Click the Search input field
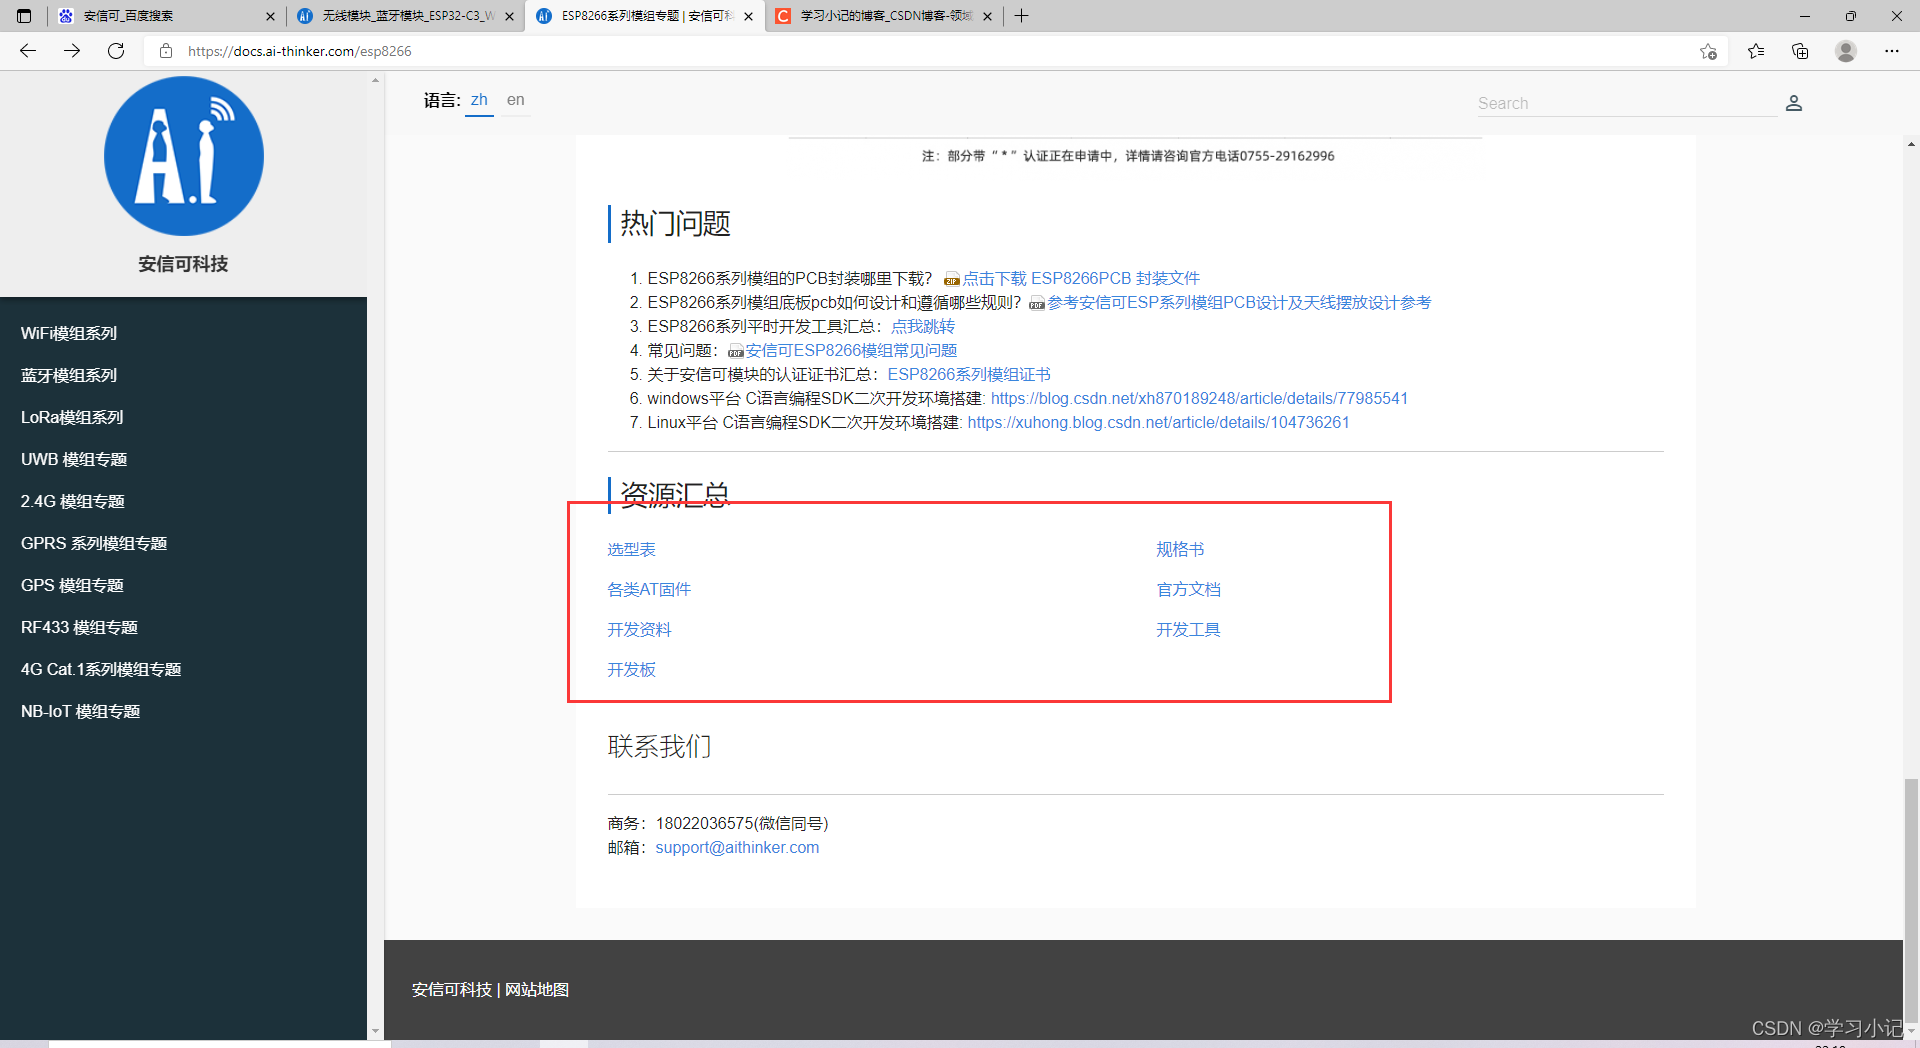The height and width of the screenshot is (1048, 1920). [1626, 103]
